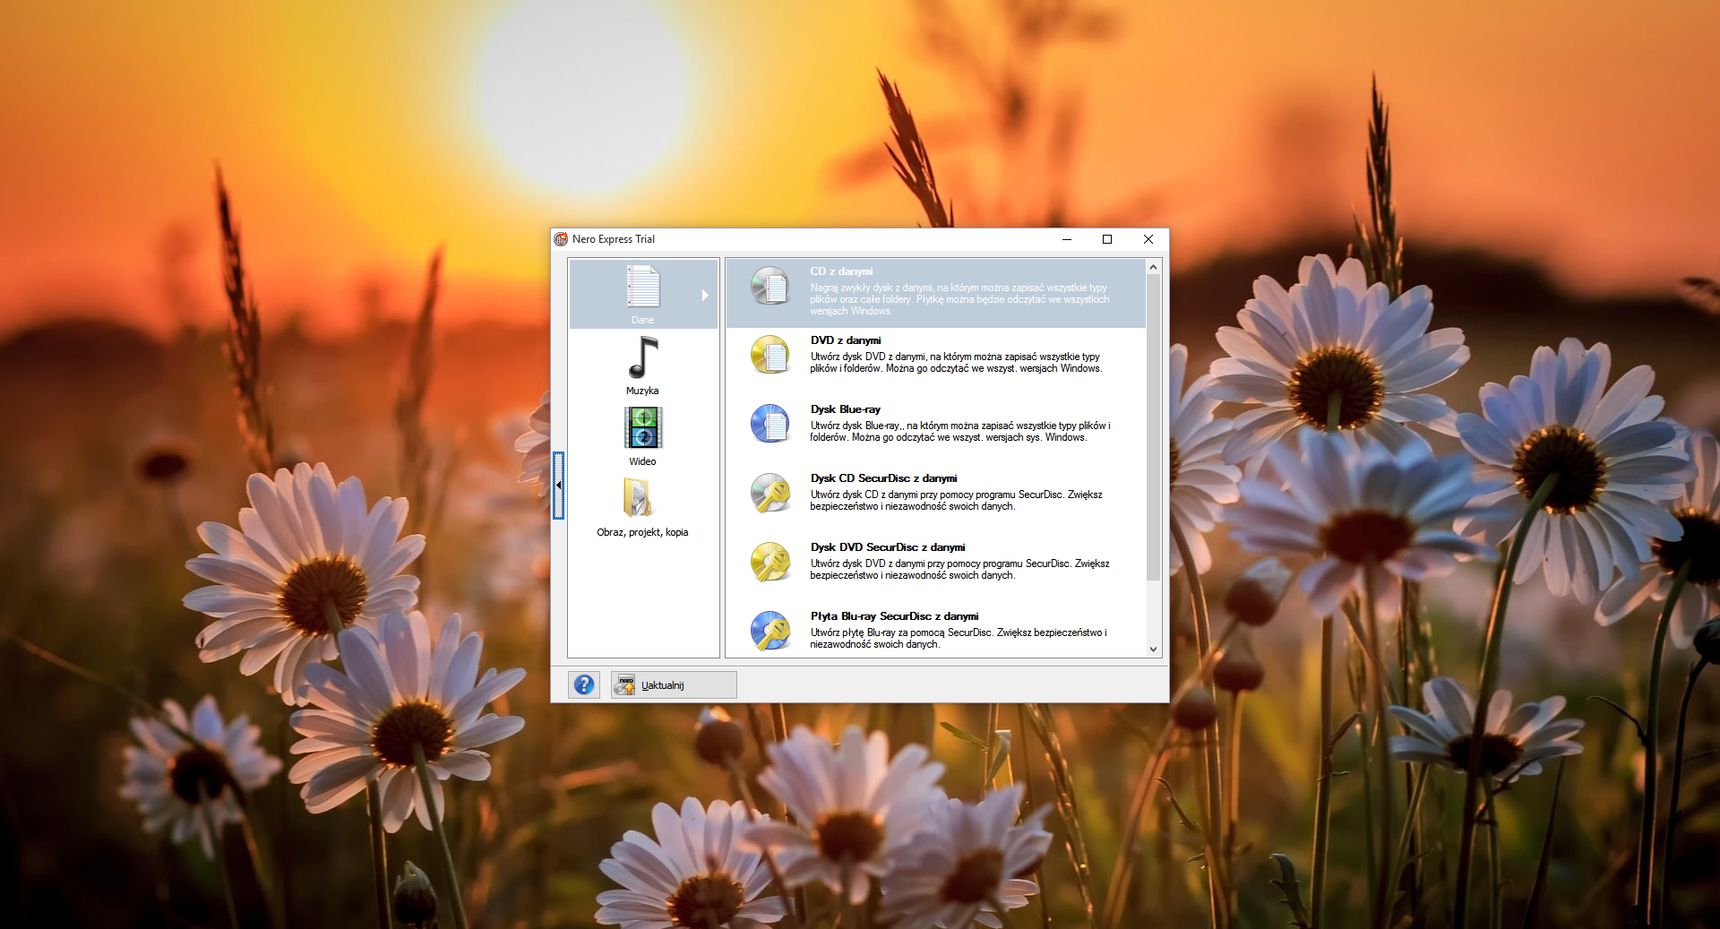
Task: Click the Płyta Blu-ray SecurDisc key icon
Action: tap(771, 631)
